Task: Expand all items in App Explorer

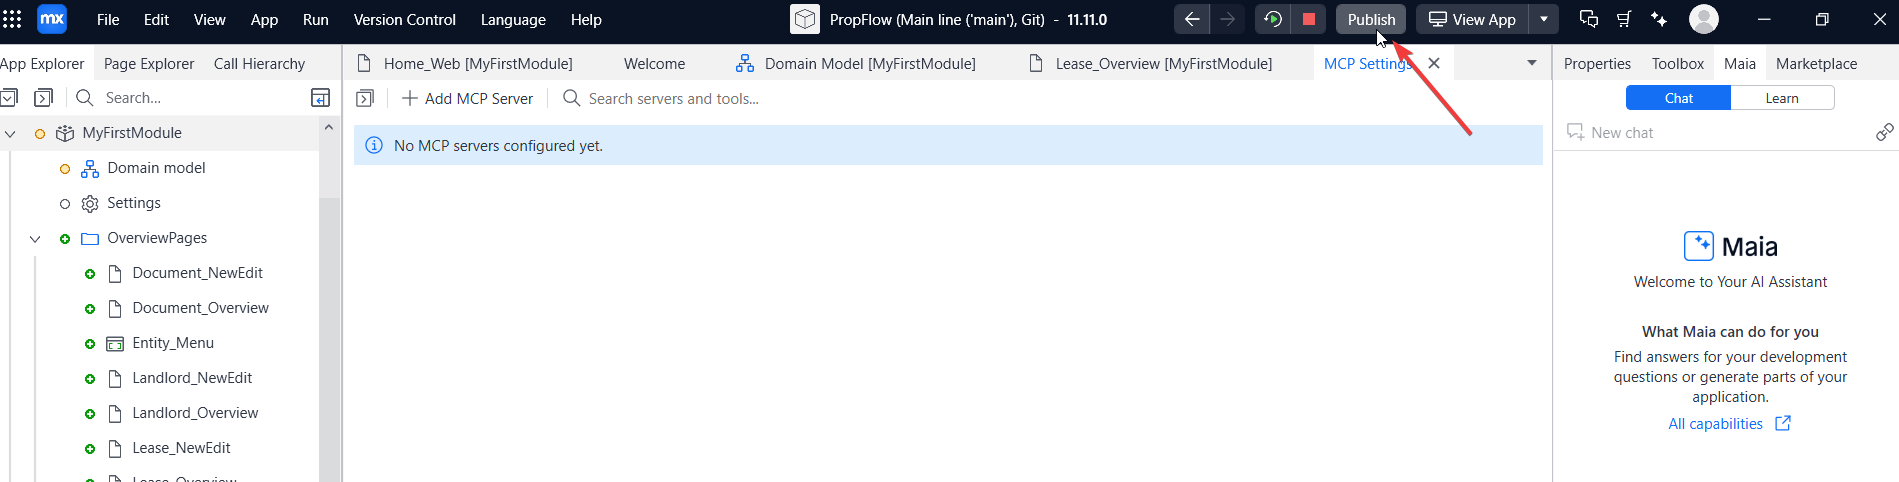Action: coord(43,98)
